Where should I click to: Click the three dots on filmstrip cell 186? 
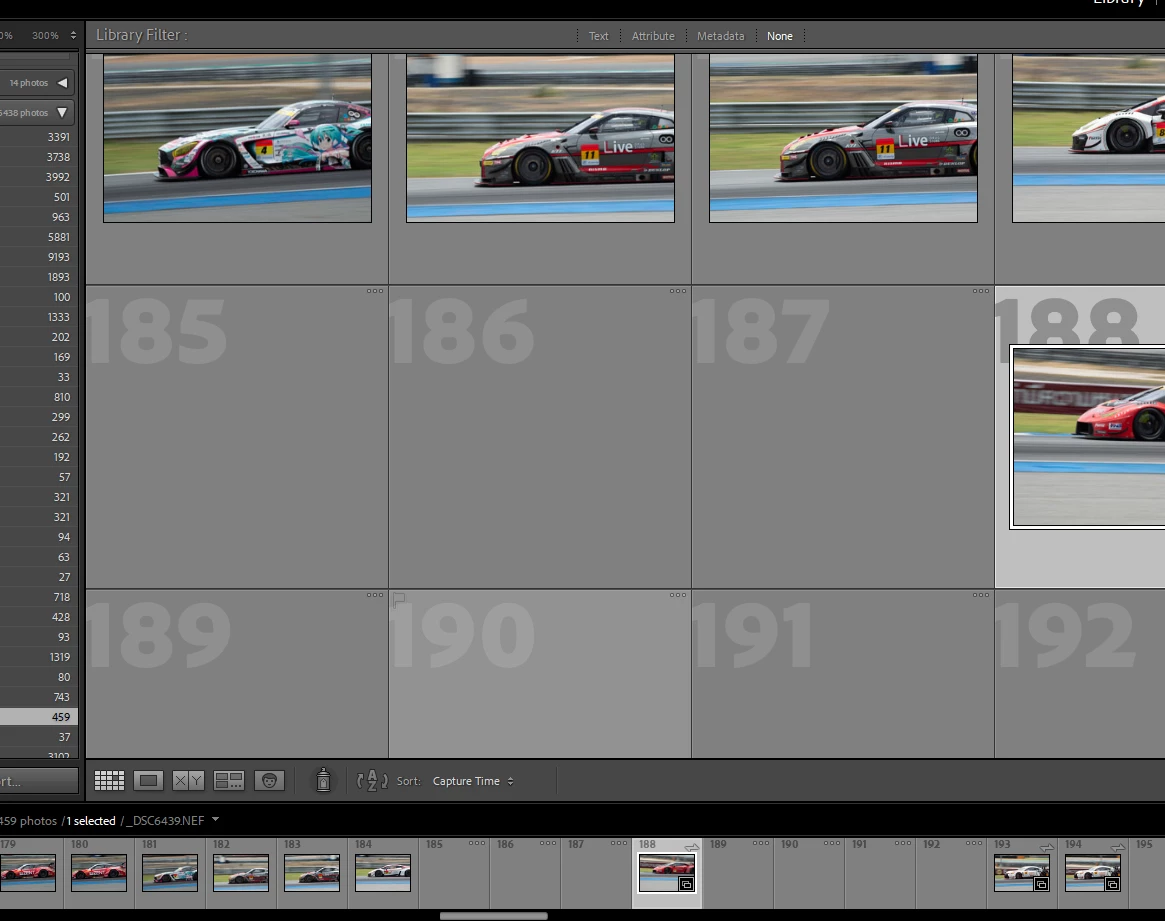tap(548, 843)
